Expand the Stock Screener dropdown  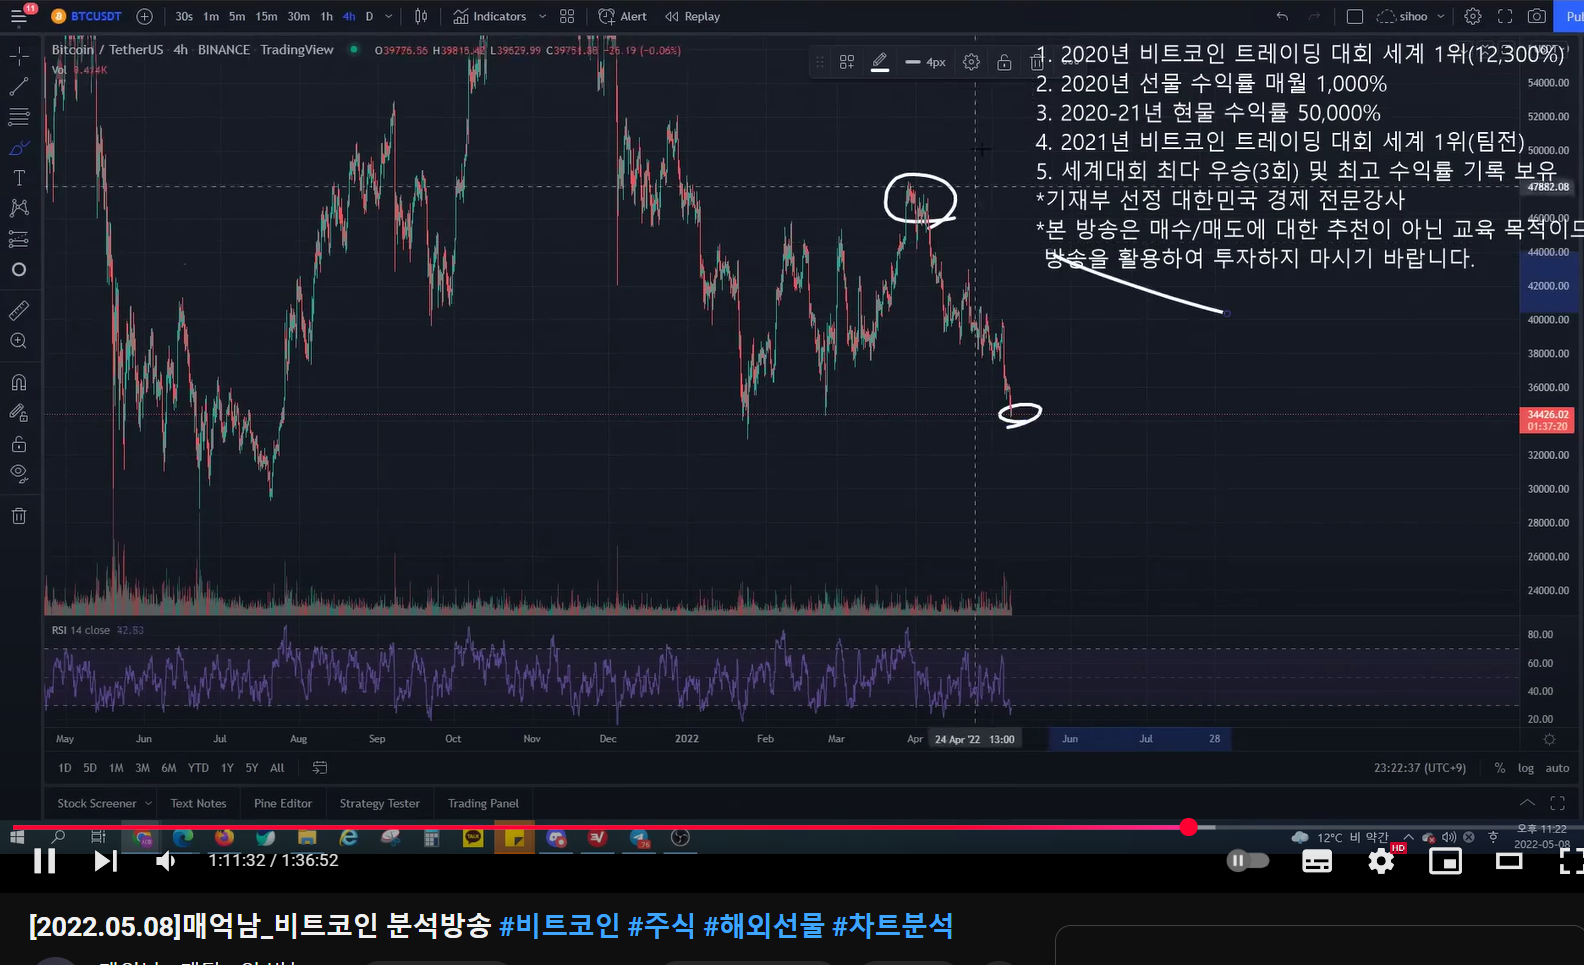tap(148, 803)
